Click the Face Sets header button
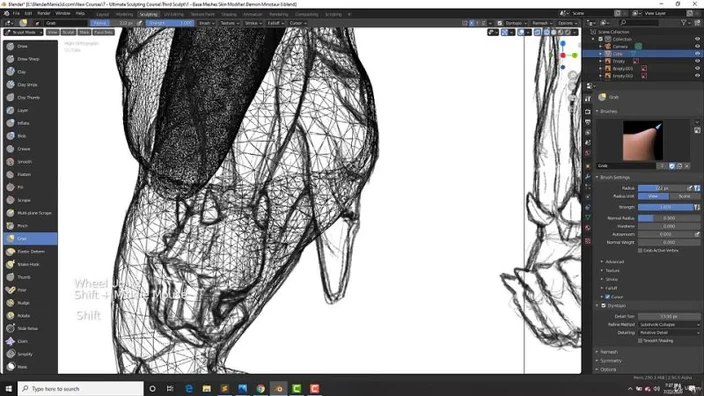 (103, 32)
